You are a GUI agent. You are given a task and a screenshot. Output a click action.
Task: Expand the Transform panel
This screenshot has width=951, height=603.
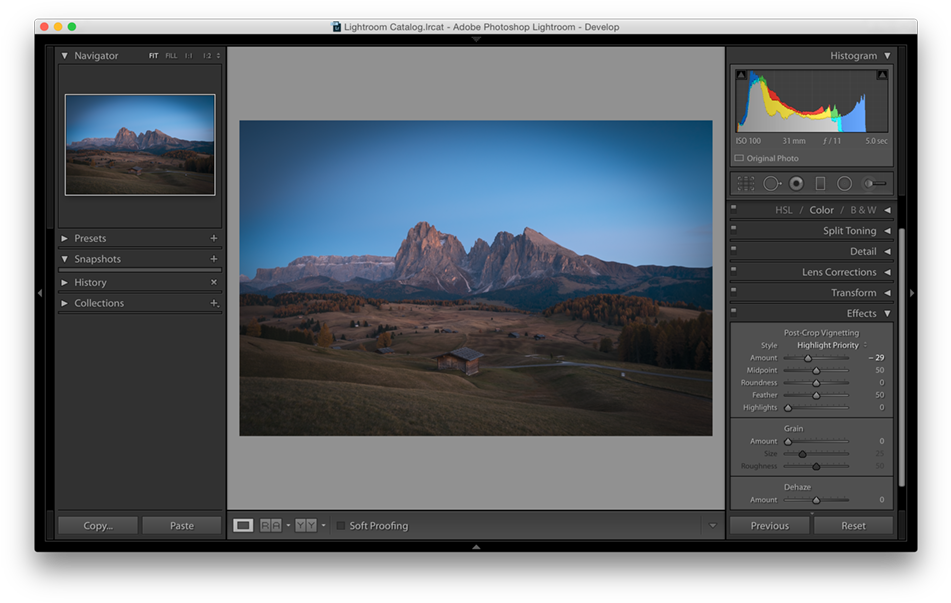pyautogui.click(x=887, y=292)
